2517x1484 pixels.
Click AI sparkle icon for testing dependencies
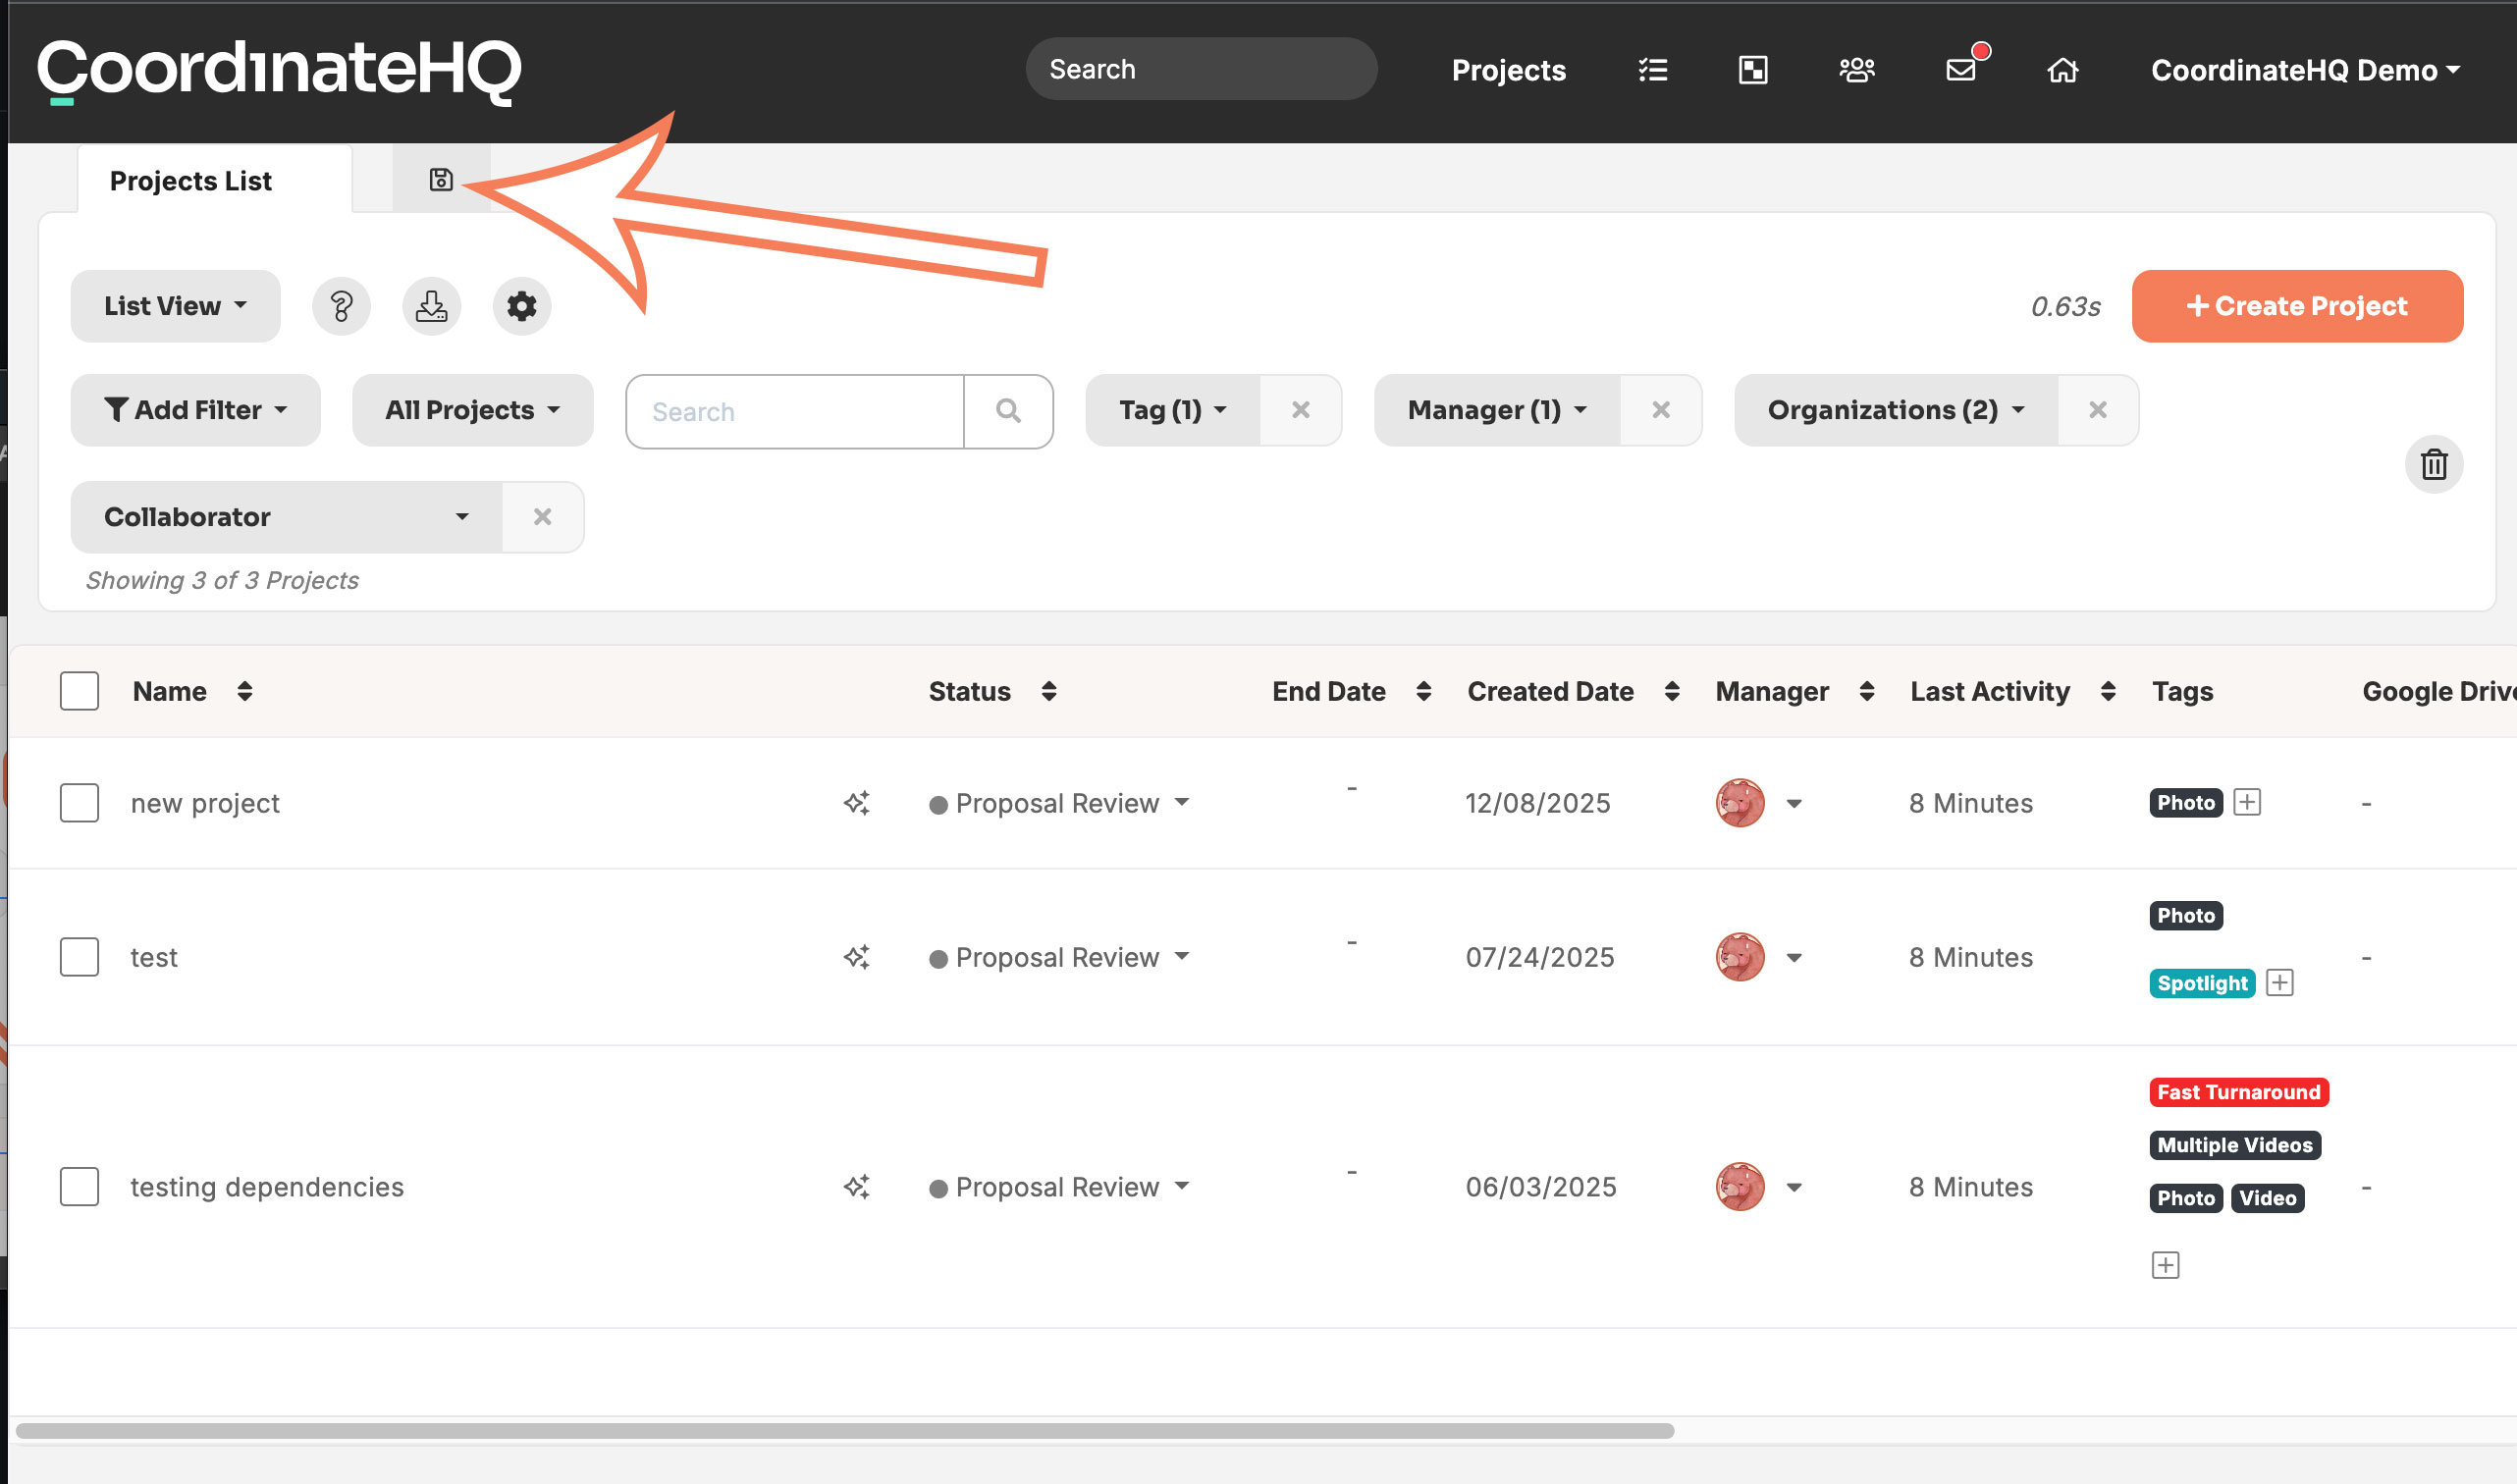click(857, 1187)
